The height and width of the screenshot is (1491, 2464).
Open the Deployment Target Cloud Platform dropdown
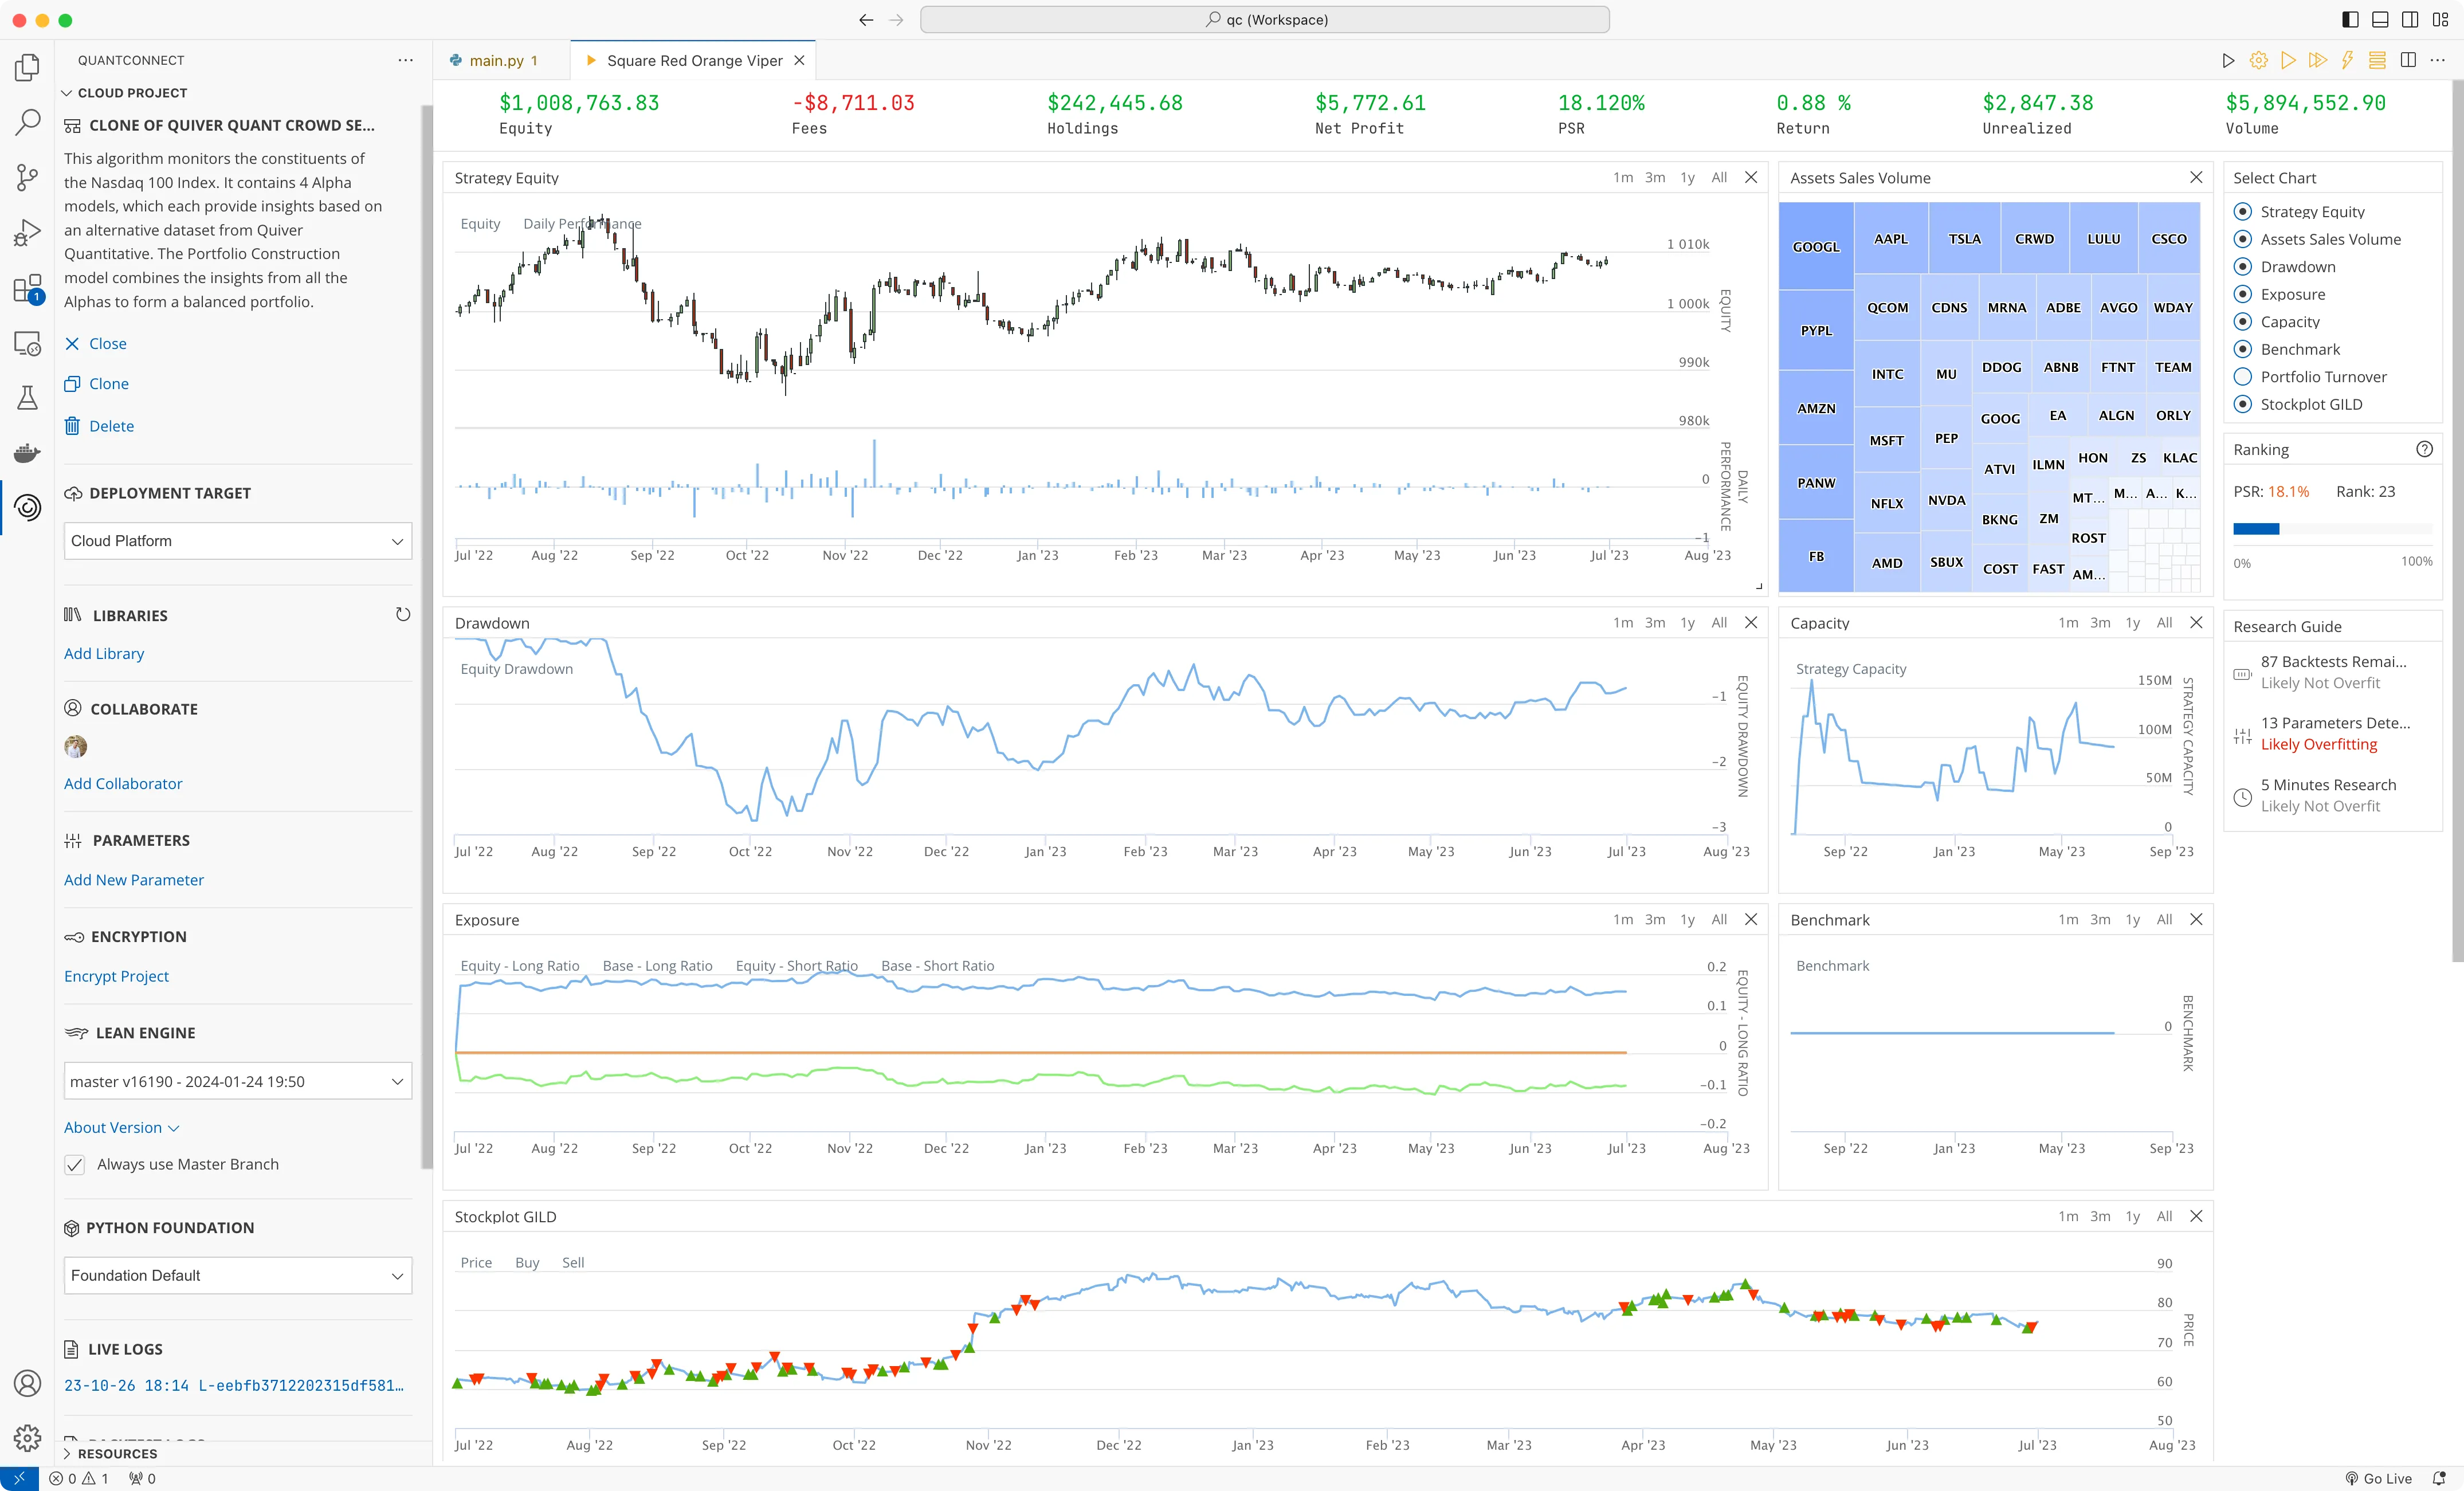click(x=238, y=541)
